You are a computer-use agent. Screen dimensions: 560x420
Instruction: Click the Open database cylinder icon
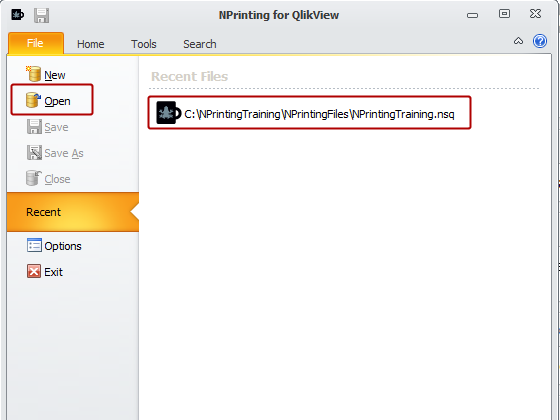click(33, 100)
